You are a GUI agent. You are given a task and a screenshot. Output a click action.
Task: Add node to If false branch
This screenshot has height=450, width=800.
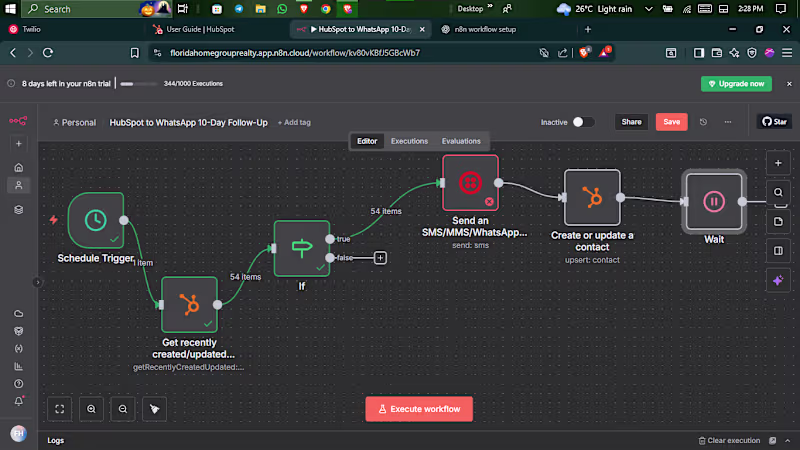(380, 258)
